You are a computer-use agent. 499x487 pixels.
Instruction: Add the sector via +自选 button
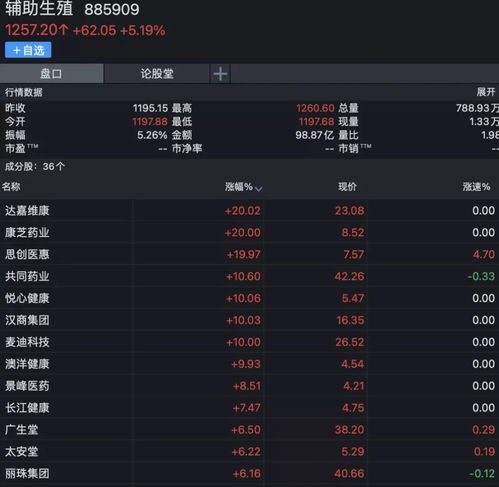pos(28,50)
